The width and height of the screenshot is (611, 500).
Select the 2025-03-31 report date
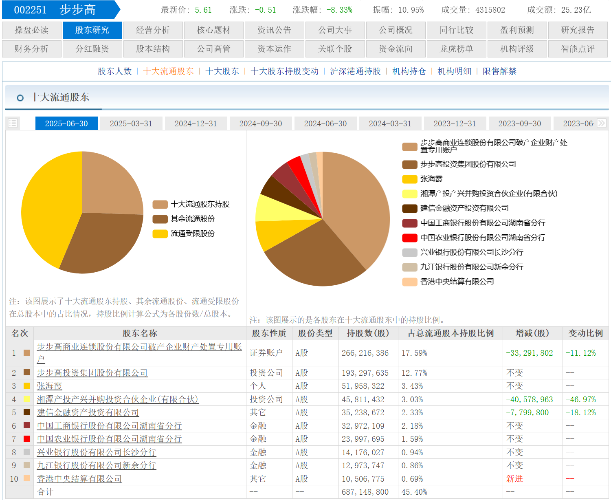click(131, 124)
